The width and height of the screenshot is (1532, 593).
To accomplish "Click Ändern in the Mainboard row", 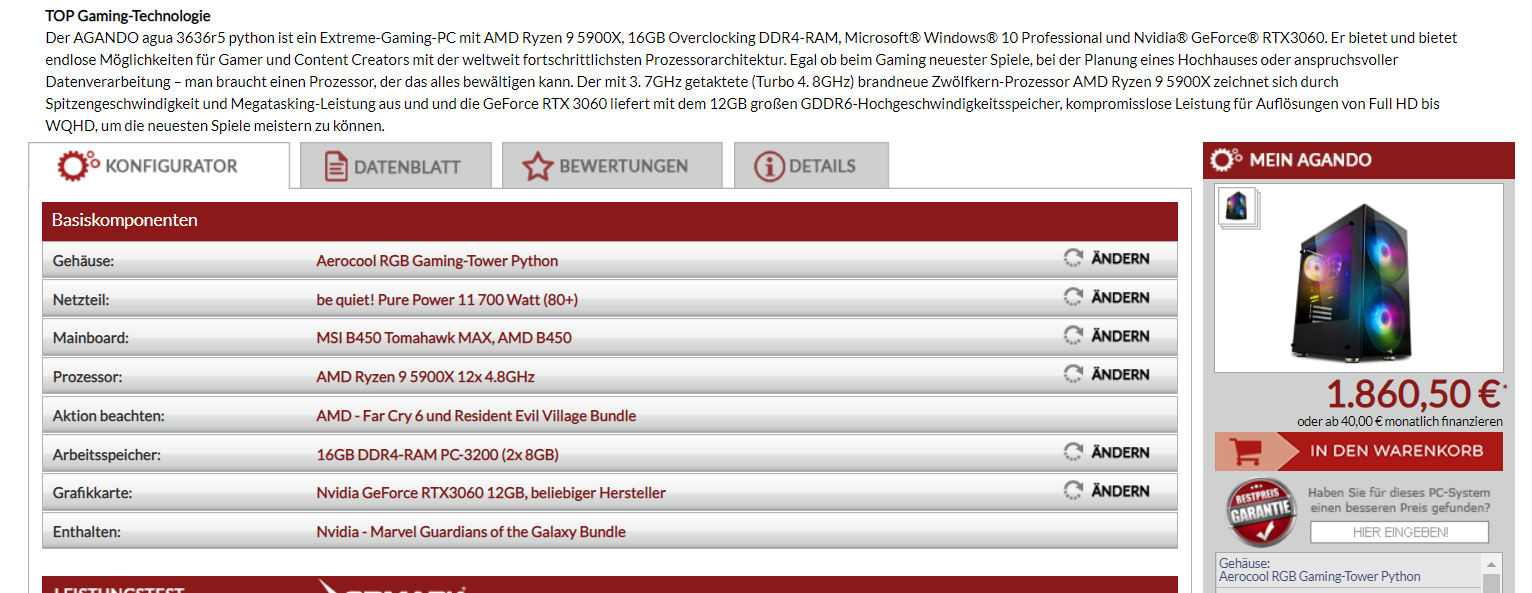I will pyautogui.click(x=1120, y=335).
